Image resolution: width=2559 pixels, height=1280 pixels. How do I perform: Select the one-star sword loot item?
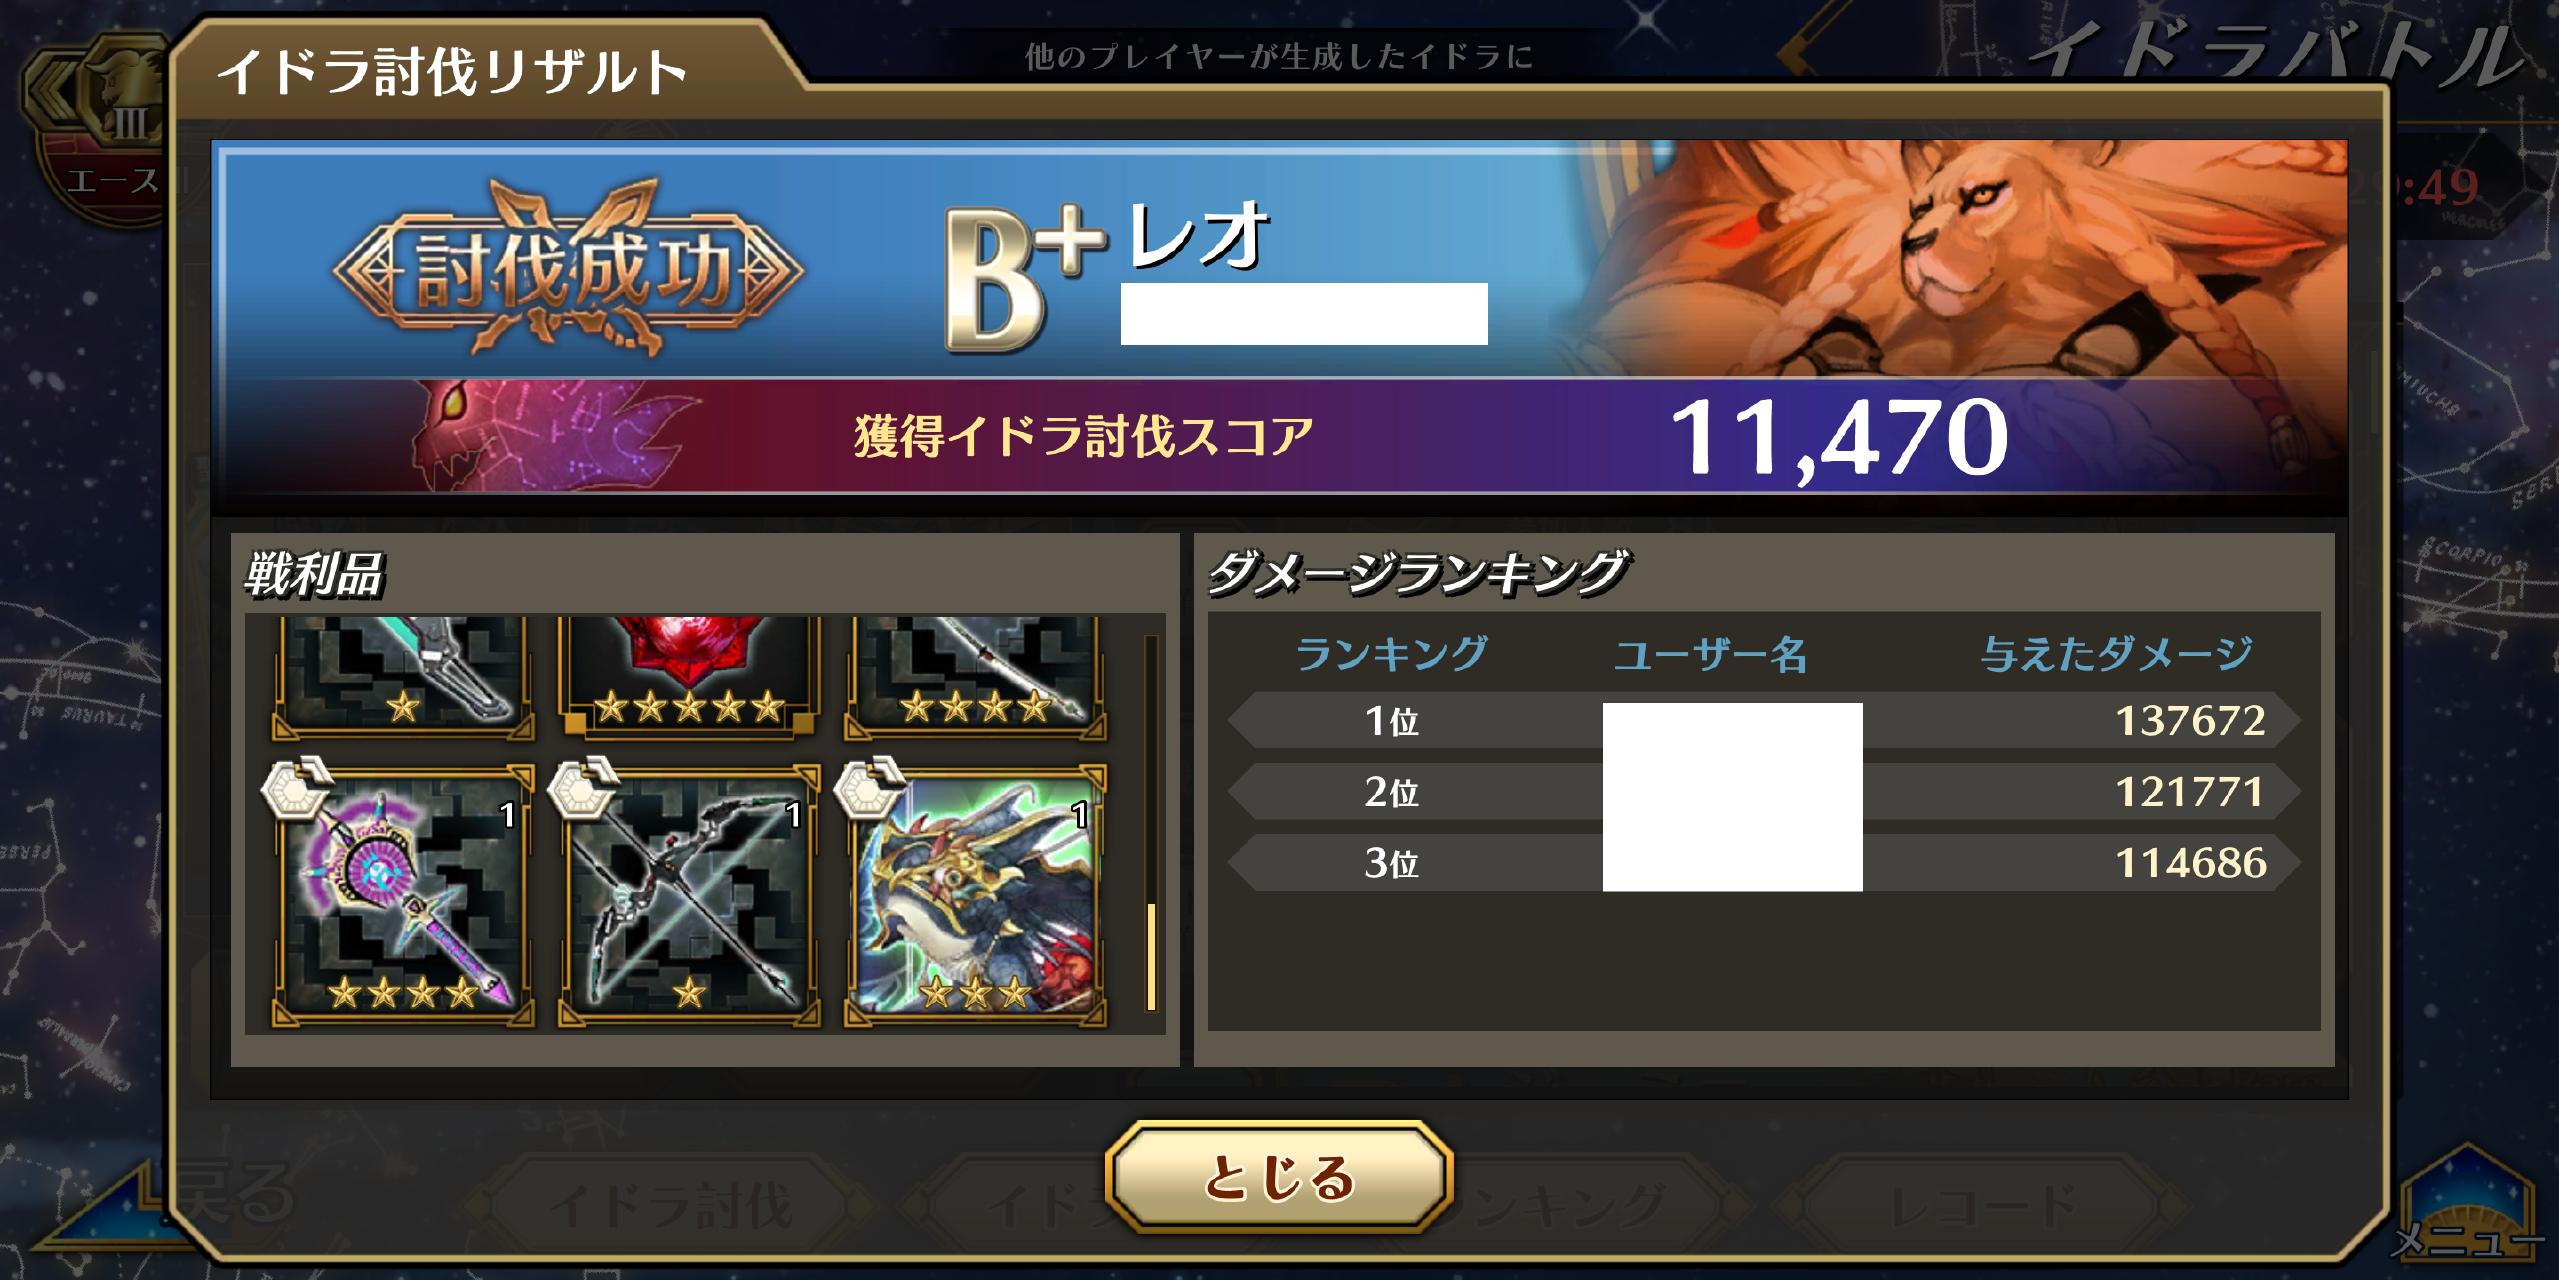pyautogui.click(x=403, y=678)
